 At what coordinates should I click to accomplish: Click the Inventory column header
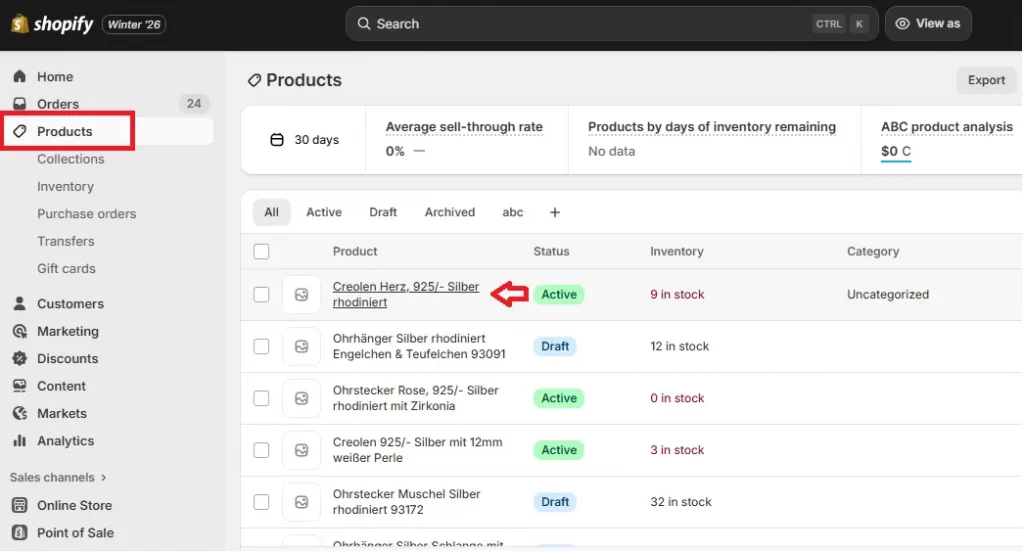click(677, 252)
